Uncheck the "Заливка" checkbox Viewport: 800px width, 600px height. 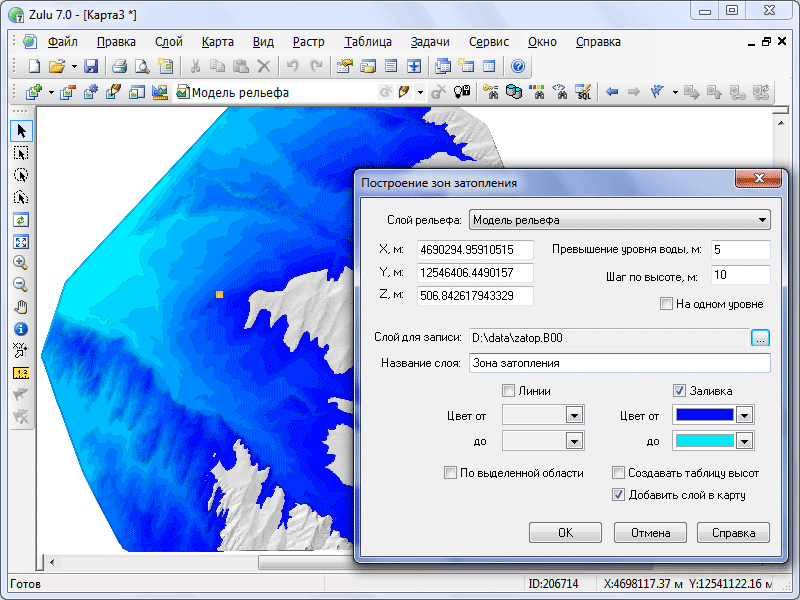[680, 391]
